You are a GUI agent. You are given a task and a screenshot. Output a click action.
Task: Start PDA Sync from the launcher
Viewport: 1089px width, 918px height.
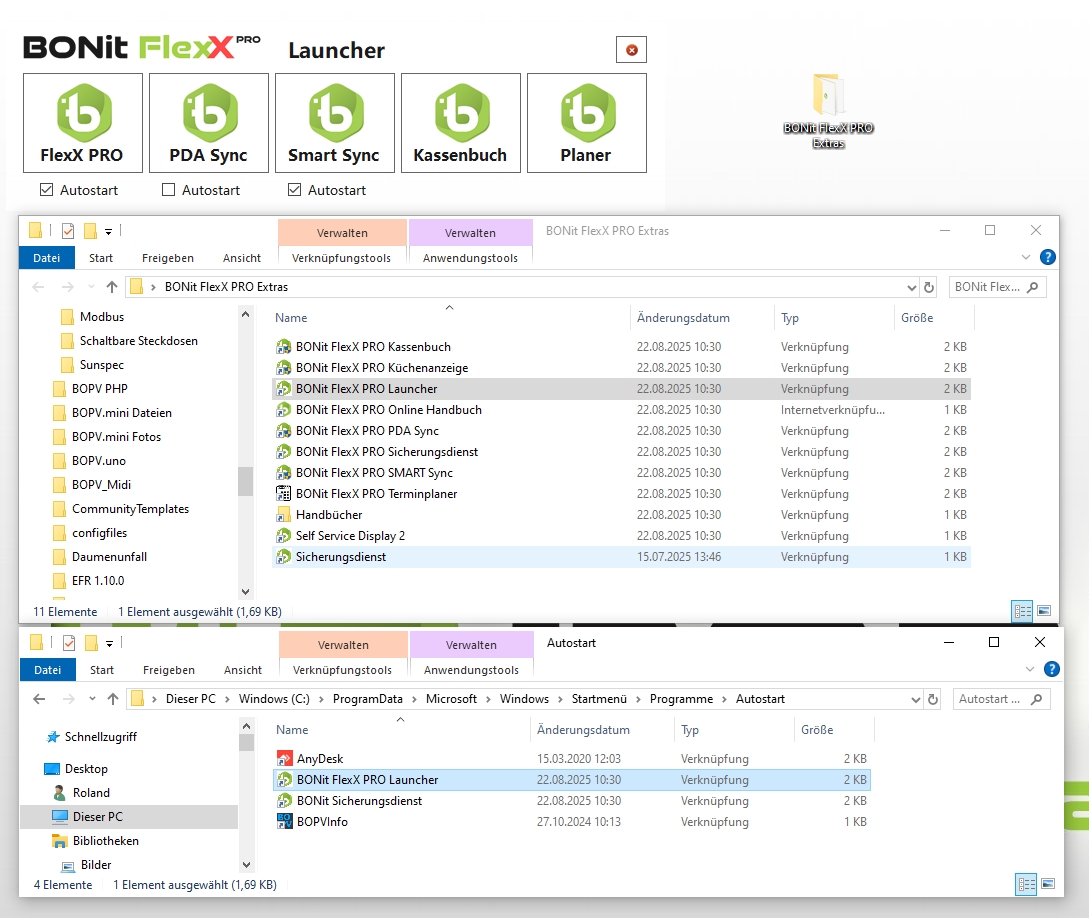209,123
